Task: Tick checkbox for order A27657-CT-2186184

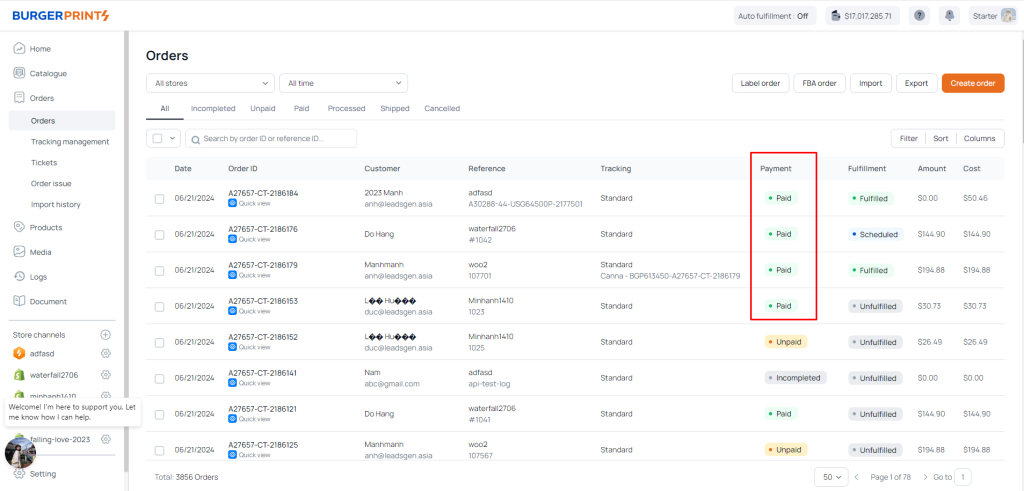Action: coord(159,199)
